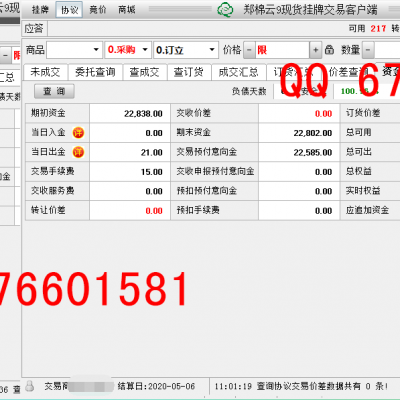Click the 总可用 label
Viewport: 400px width, 400px height.
click(359, 132)
